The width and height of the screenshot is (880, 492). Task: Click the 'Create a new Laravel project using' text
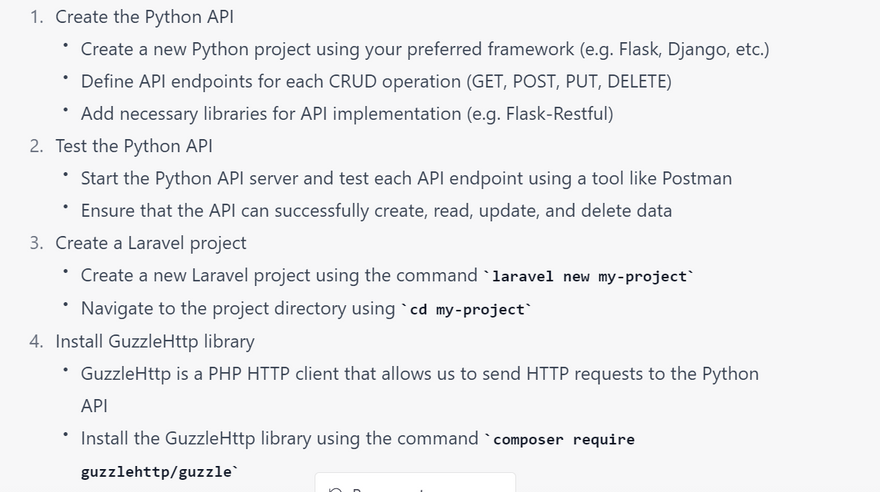tap(279, 275)
